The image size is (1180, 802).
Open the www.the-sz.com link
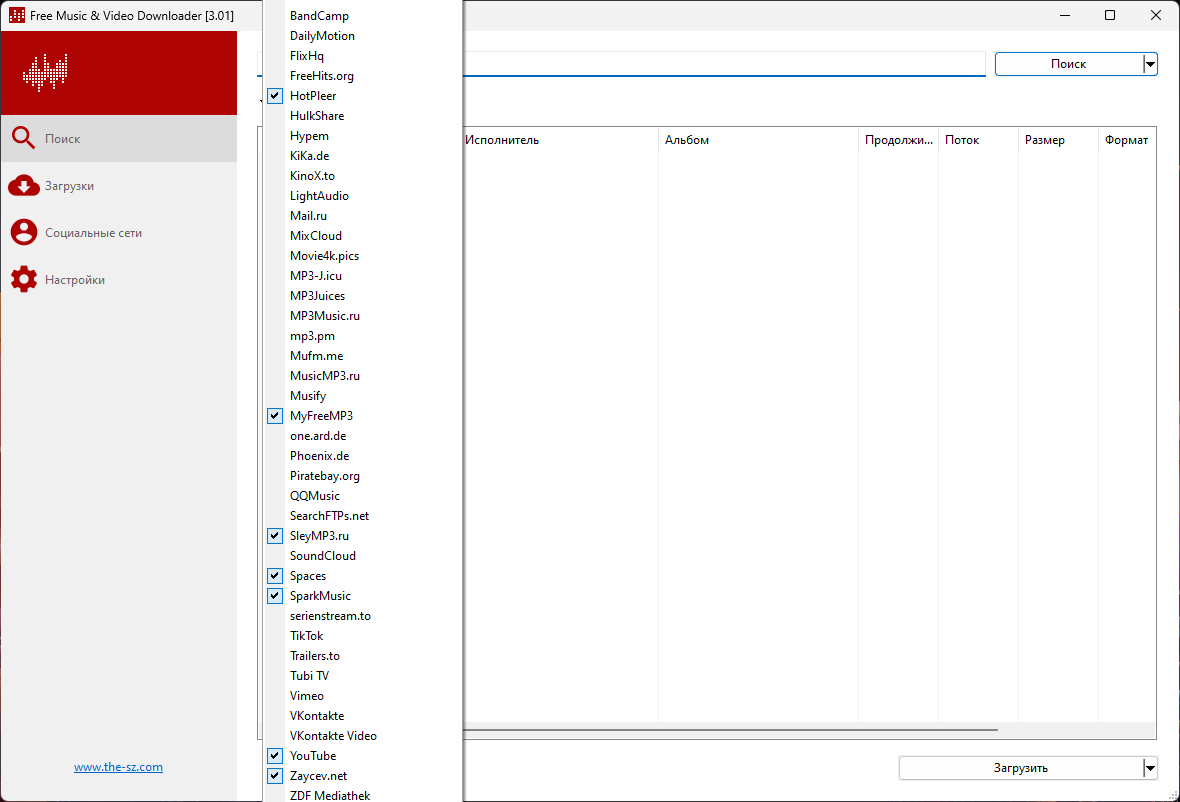(118, 767)
